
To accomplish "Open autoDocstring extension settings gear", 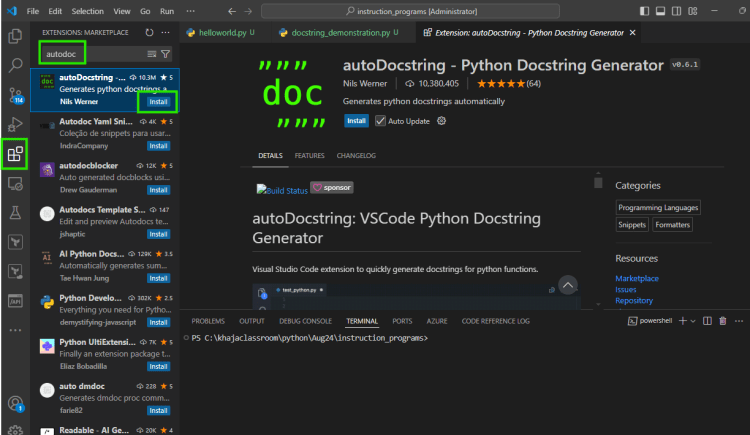I will (x=441, y=121).
